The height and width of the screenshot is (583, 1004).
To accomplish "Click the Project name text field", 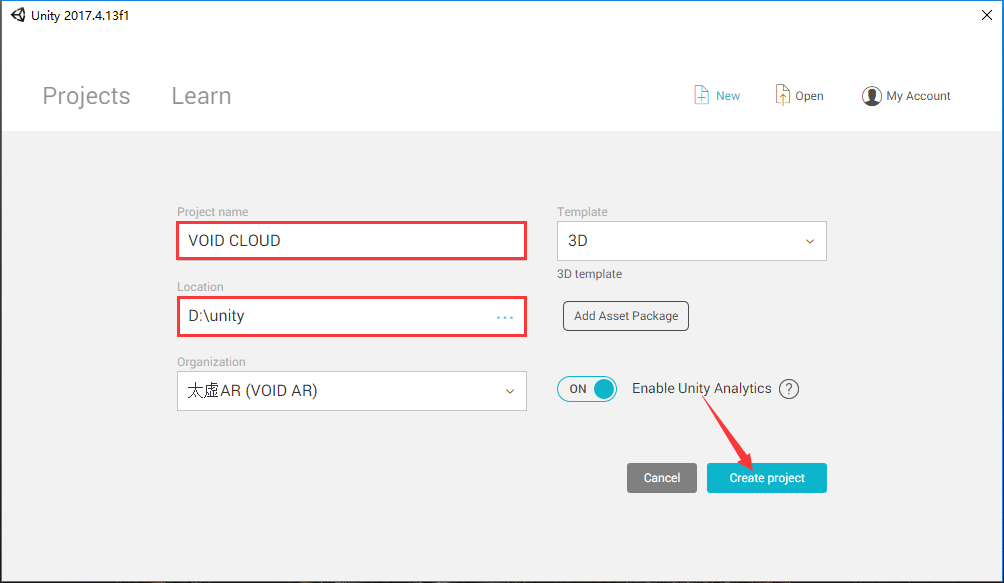I will (351, 241).
